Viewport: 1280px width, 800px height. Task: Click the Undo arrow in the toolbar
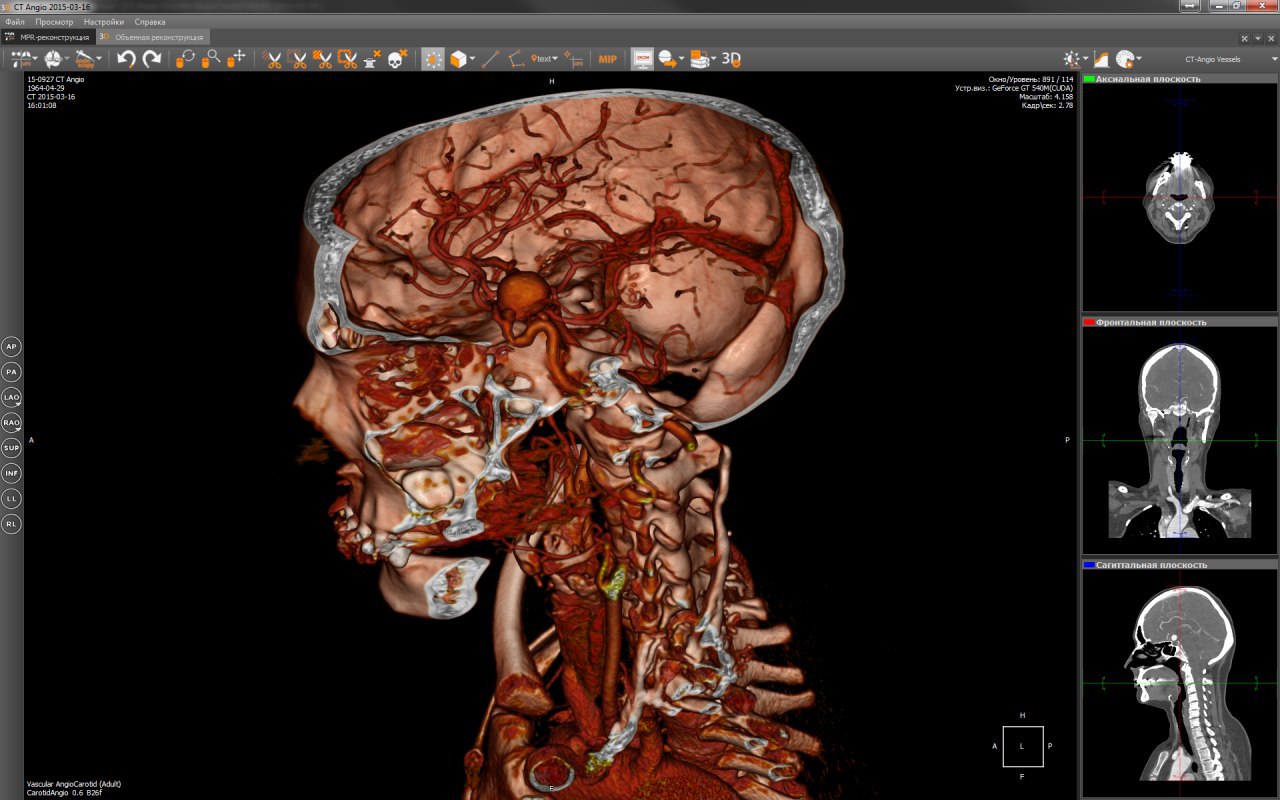click(126, 59)
